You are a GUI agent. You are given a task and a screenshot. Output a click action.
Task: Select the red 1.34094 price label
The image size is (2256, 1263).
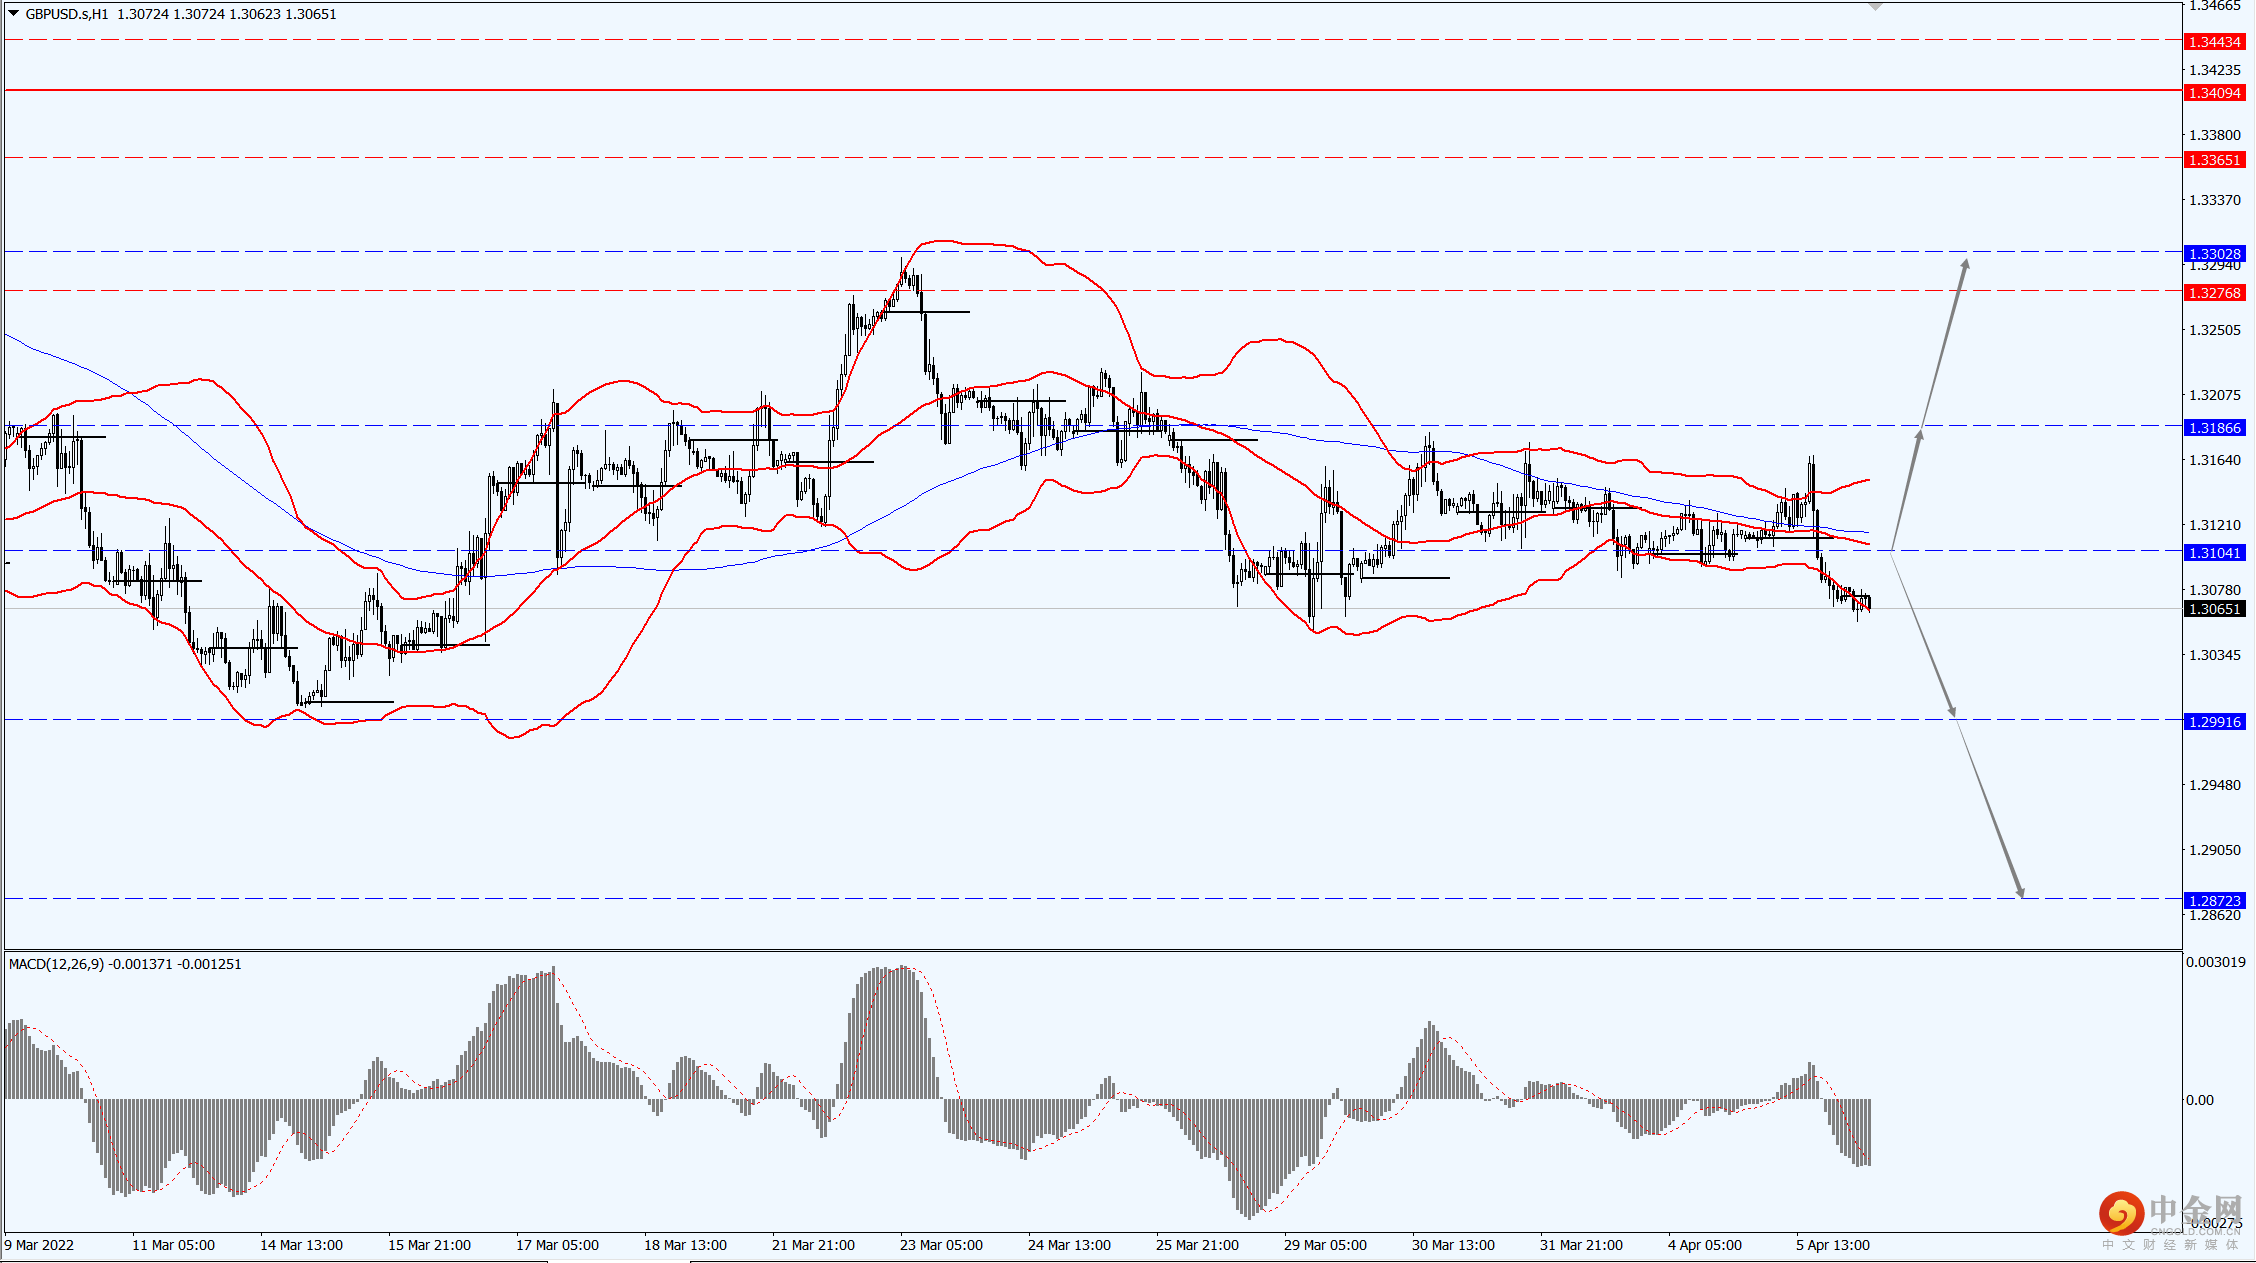tap(2214, 93)
